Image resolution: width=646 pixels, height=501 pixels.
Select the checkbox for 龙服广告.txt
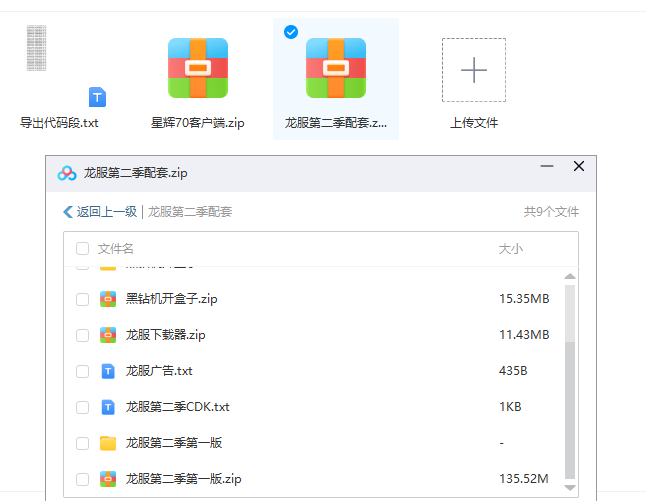82,371
